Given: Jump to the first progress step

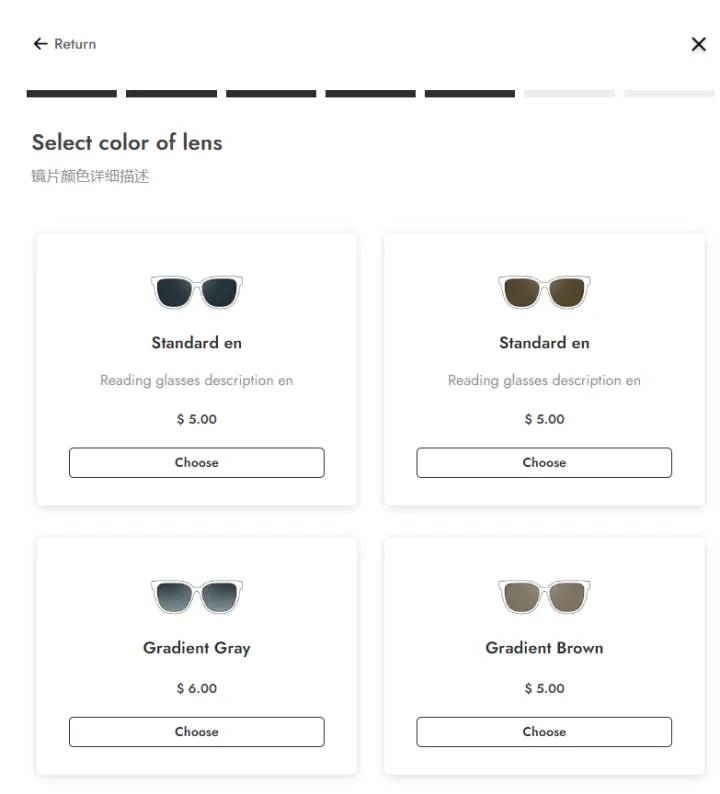Looking at the screenshot, I should (x=72, y=94).
